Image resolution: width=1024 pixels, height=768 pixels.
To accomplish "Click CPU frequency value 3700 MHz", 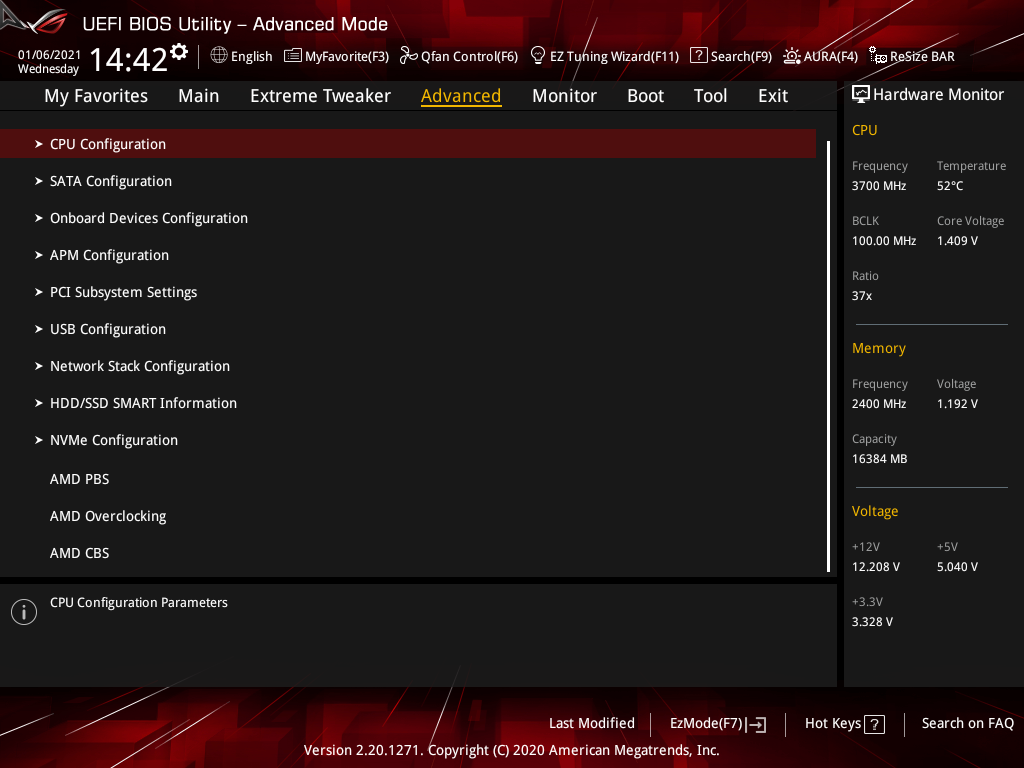I will pos(878,185).
